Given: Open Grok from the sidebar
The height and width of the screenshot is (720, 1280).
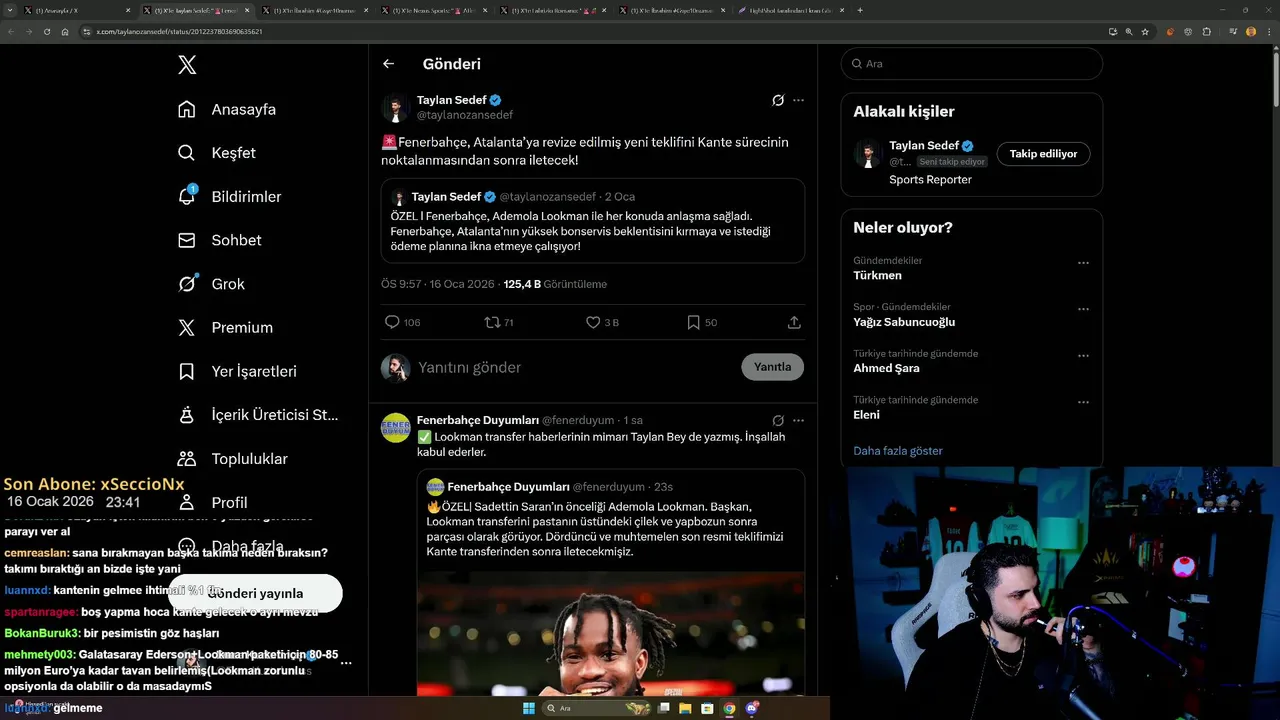Looking at the screenshot, I should (211, 284).
